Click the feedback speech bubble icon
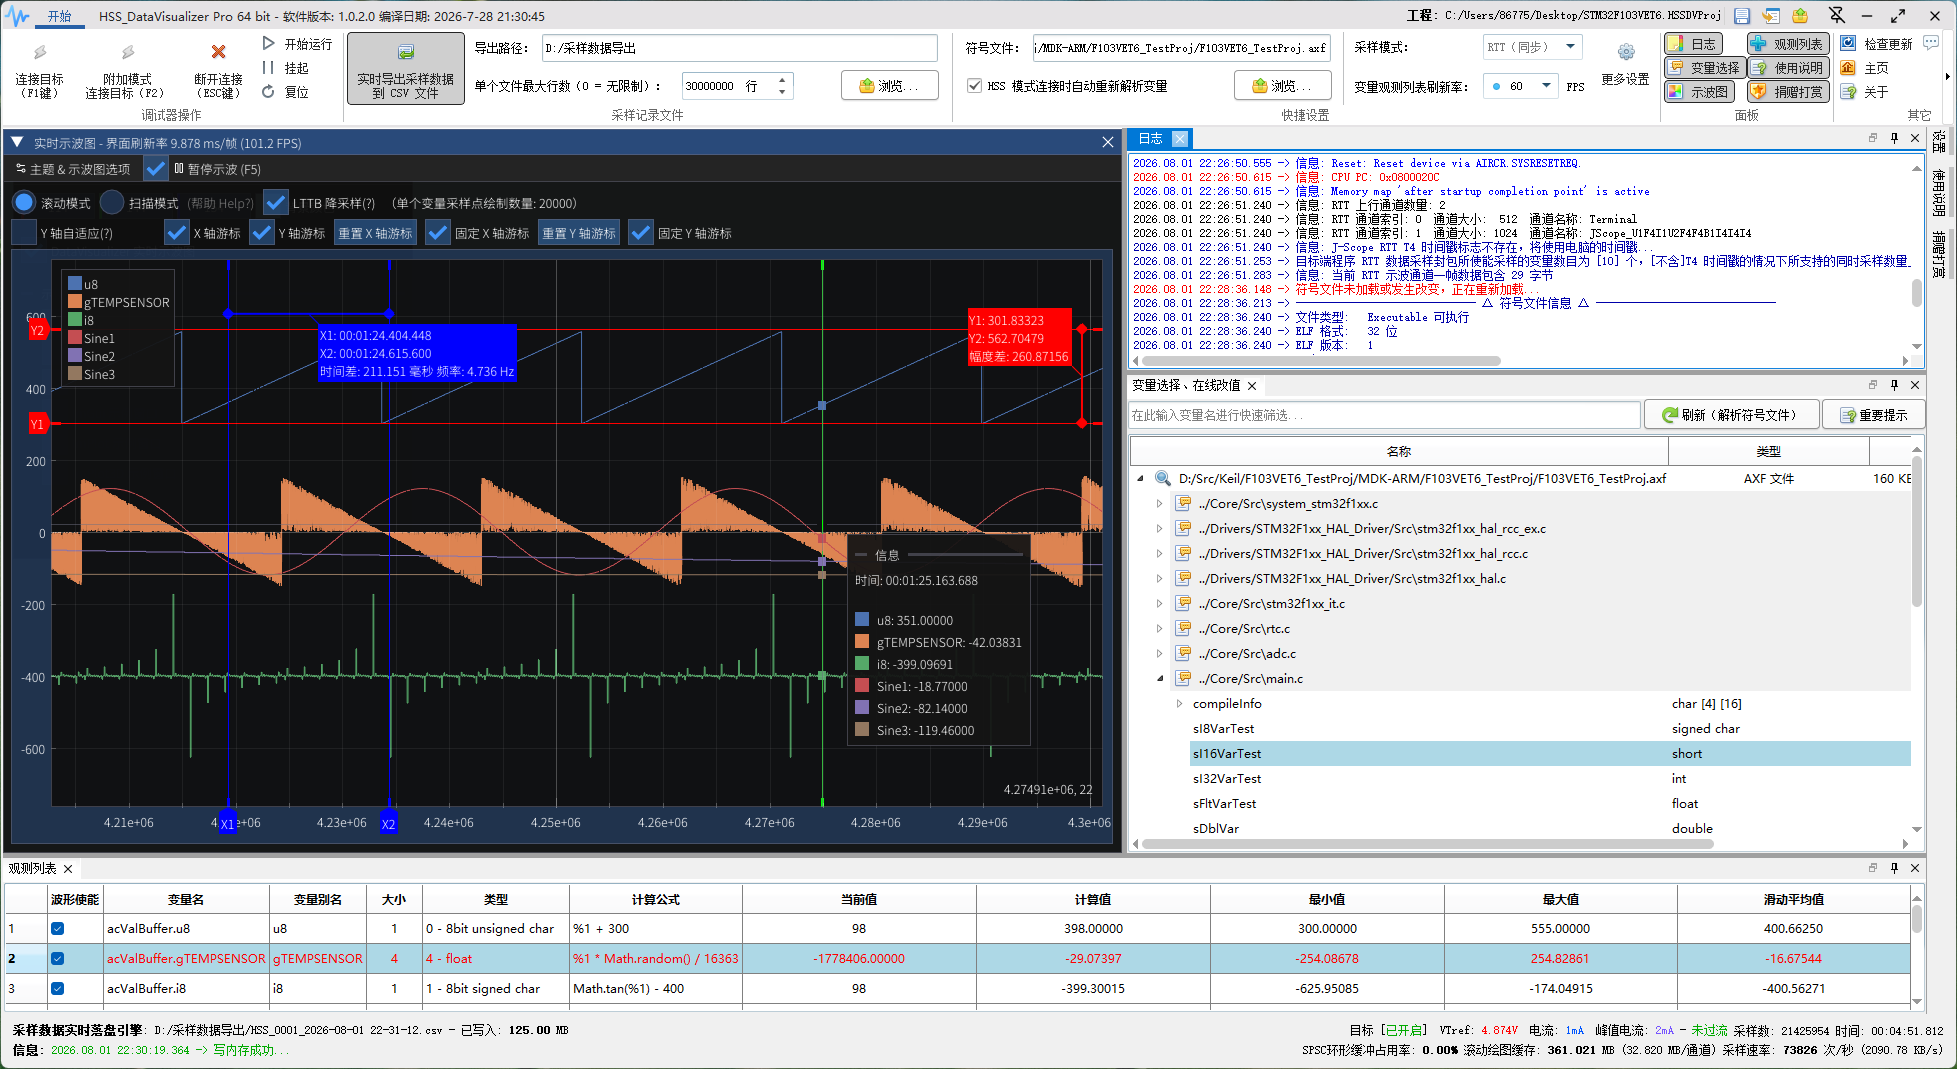 coord(1931,42)
